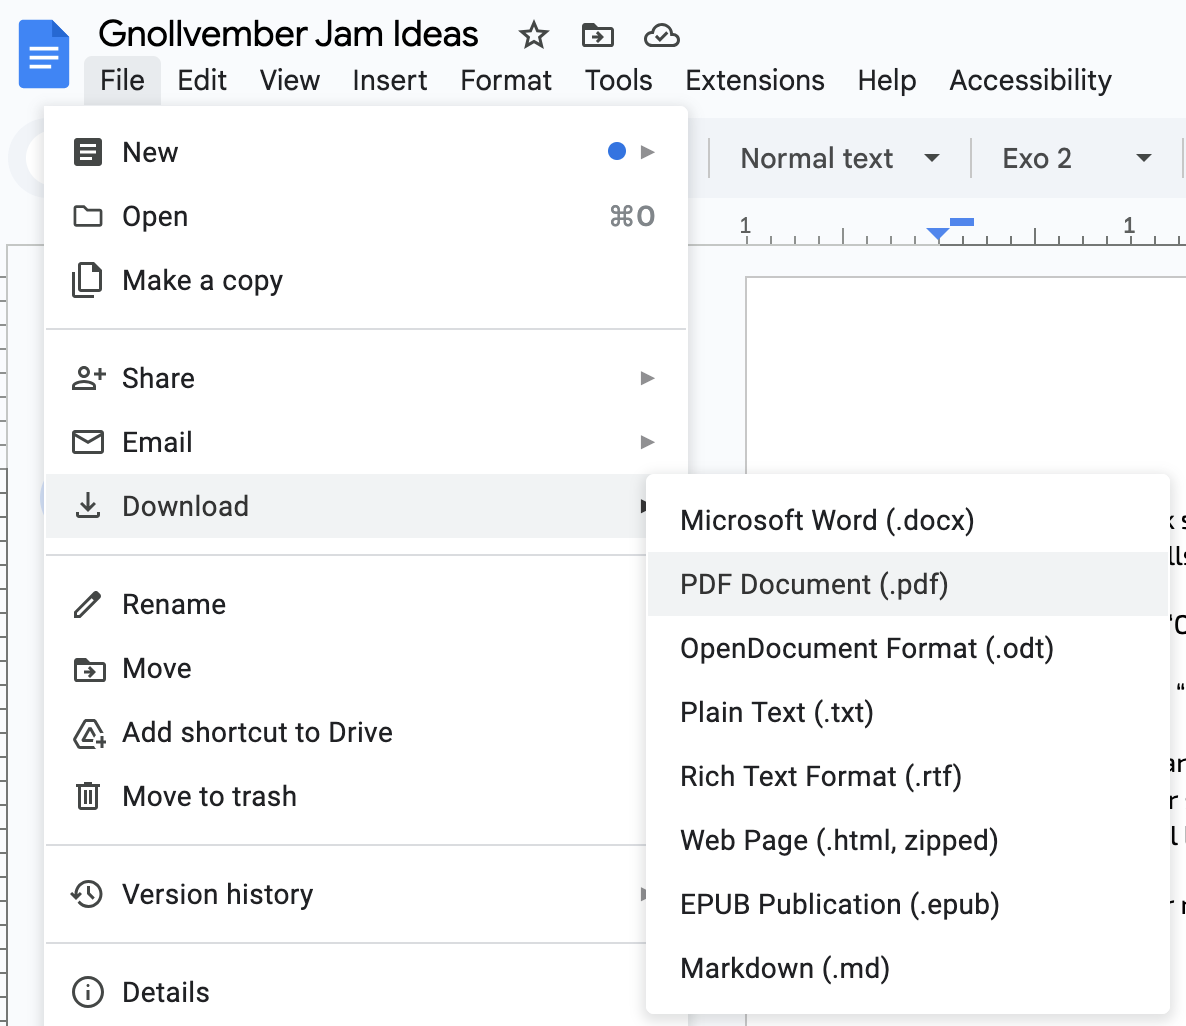
Task: Expand the Share submenu arrow
Action: 647,378
